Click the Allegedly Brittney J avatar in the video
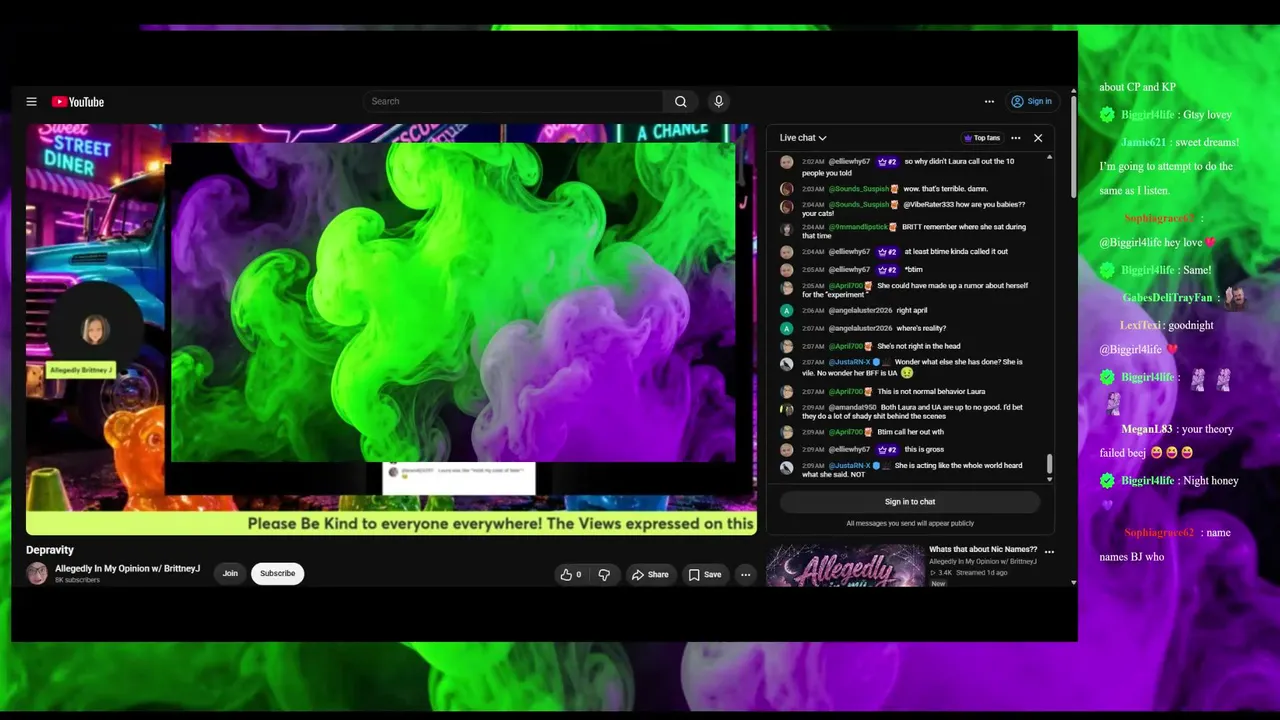The image size is (1280, 720). point(96,329)
